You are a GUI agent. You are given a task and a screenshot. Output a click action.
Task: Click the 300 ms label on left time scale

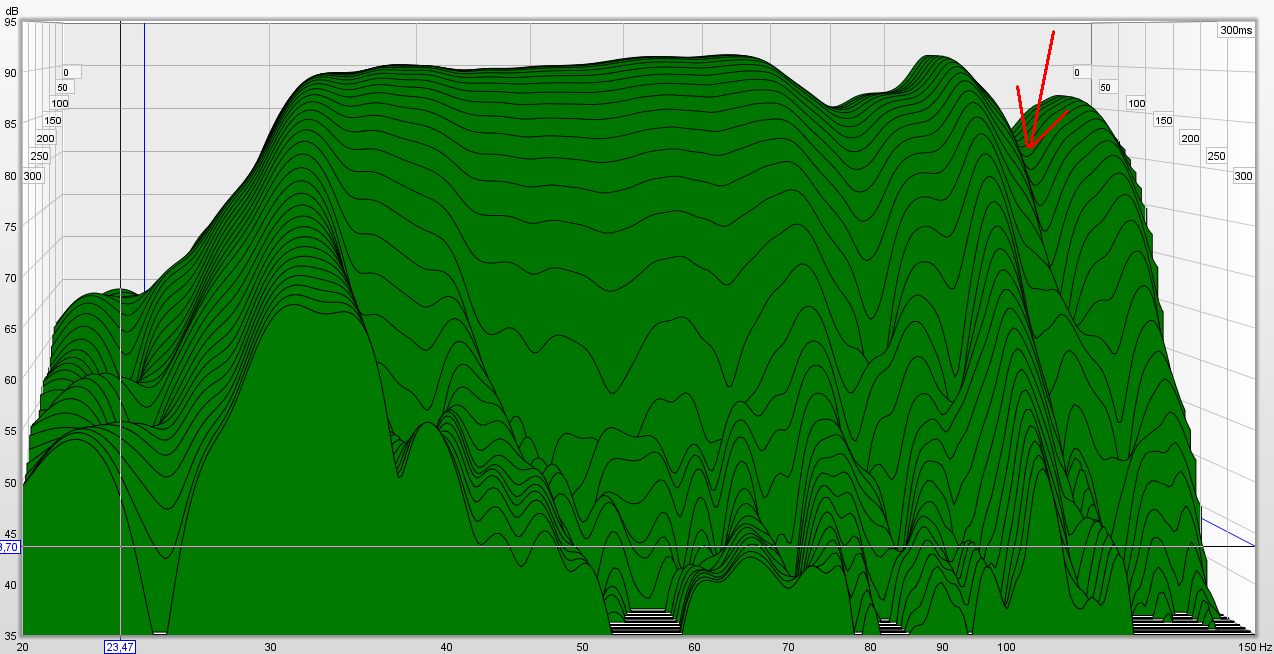coord(33,176)
